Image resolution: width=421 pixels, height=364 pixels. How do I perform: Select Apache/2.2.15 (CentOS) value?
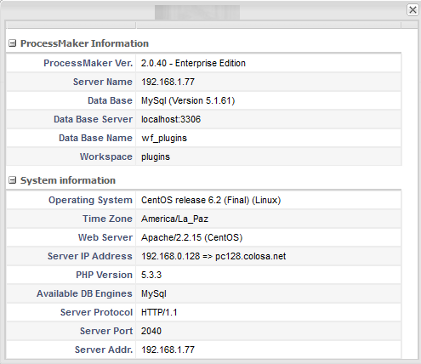click(192, 237)
